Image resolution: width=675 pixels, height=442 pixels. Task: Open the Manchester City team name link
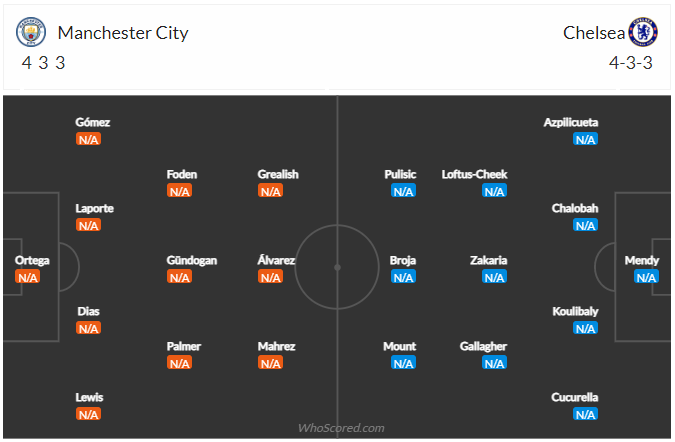coord(123,33)
